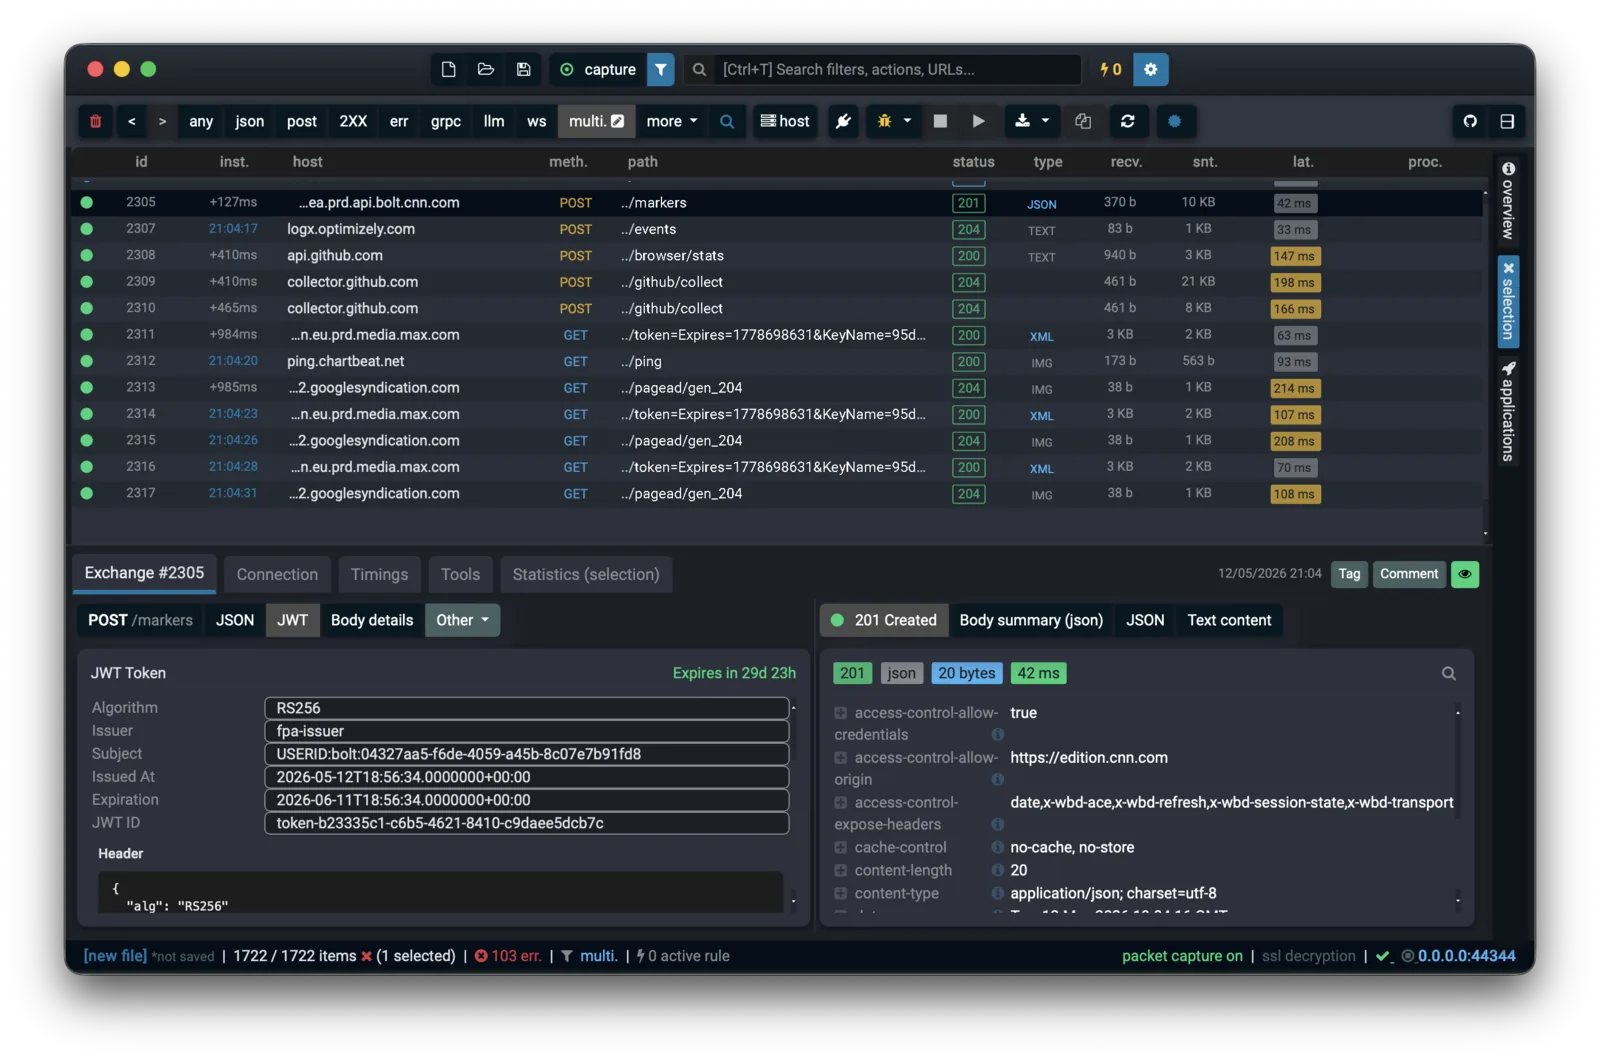This screenshot has width=1600, height=1060.
Task: Expand access-control-allow-credentials header plus
Action: click(x=841, y=713)
